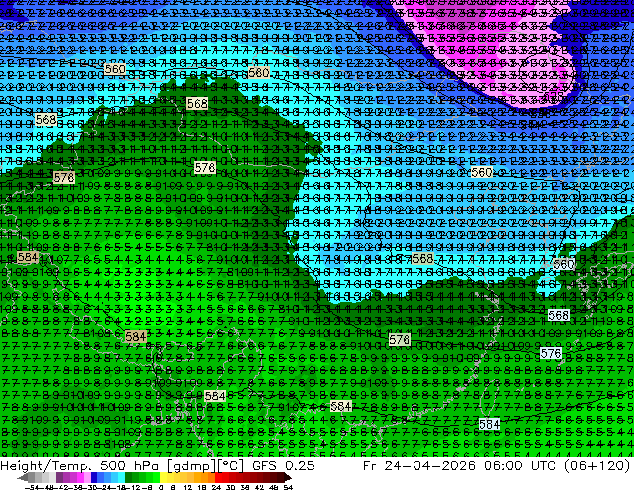
Task: Click the yellow swatch in the temperature legend
Action: (x=163, y=477)
